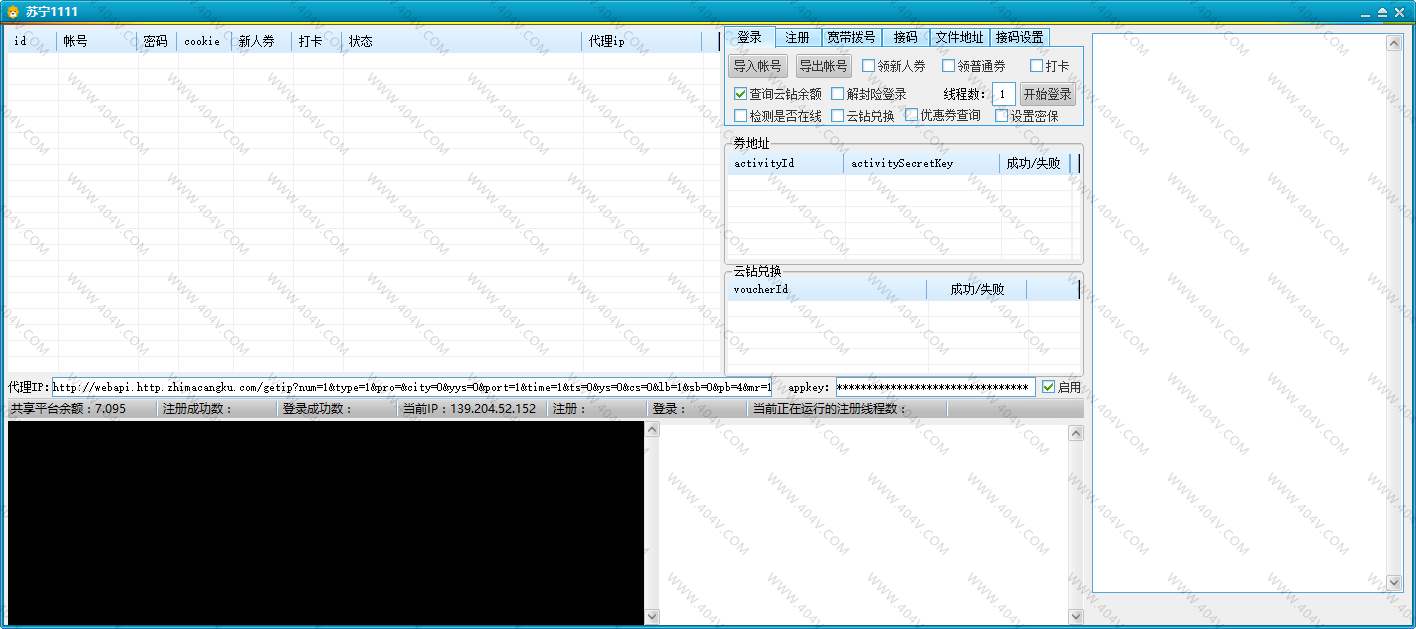Image resolution: width=1416 pixels, height=629 pixels.
Task: Click the 帐号 column header
Action: coord(76,41)
